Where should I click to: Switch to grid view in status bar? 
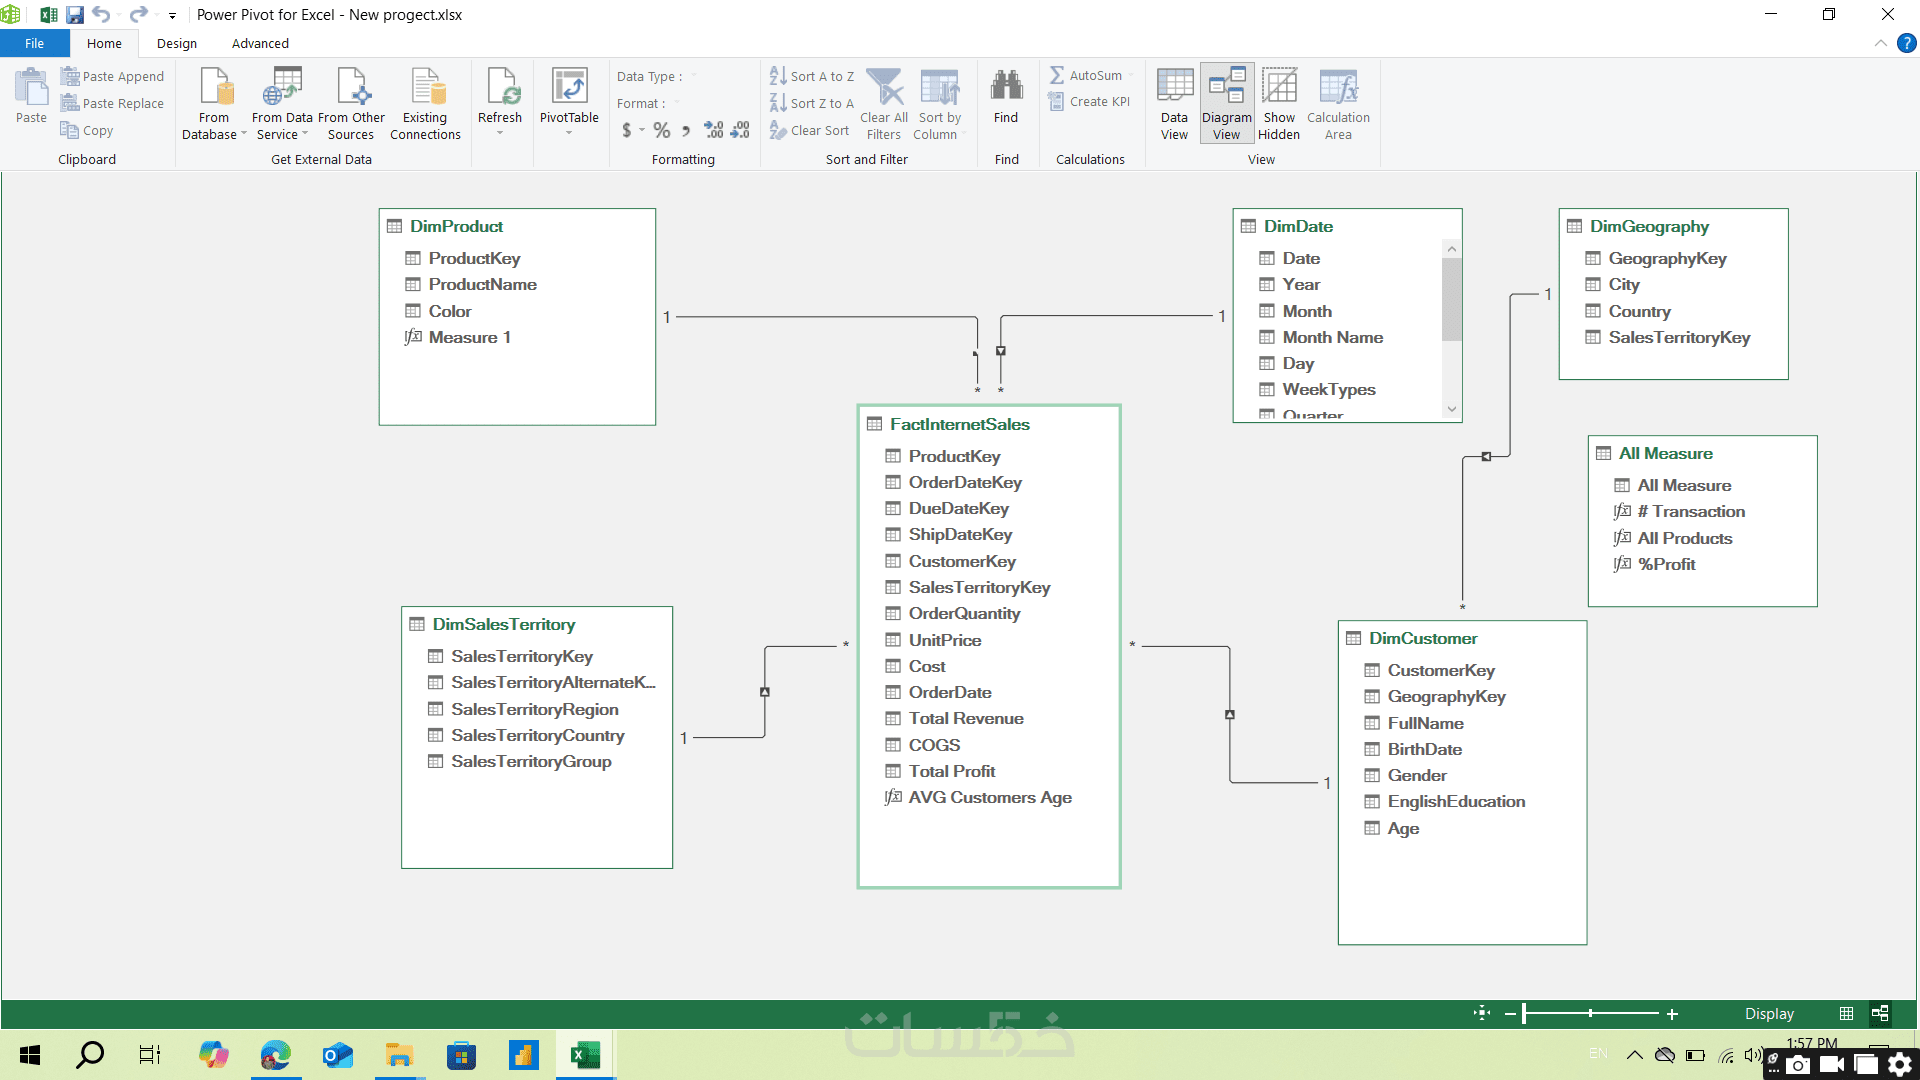[1846, 1013]
